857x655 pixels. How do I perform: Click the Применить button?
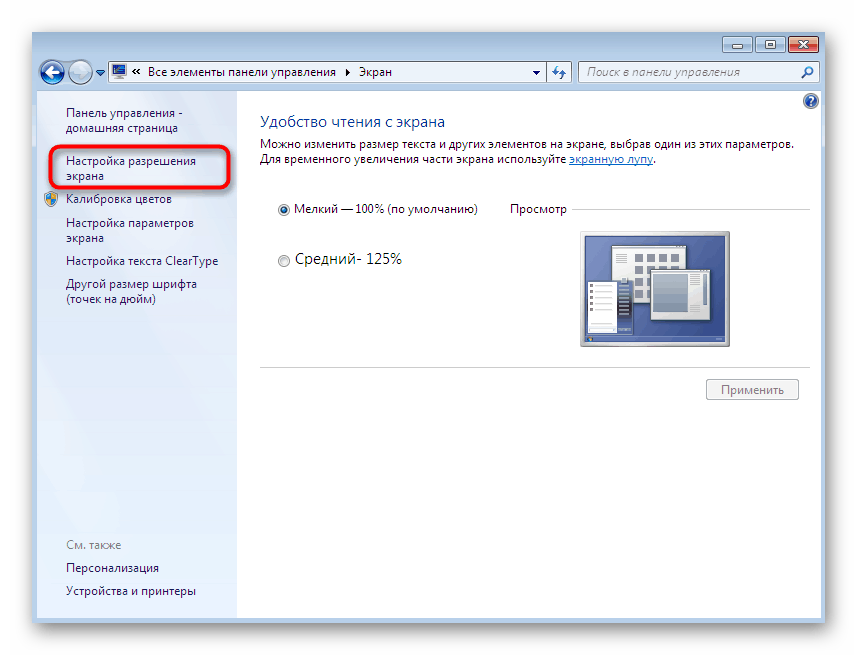[x=752, y=389]
